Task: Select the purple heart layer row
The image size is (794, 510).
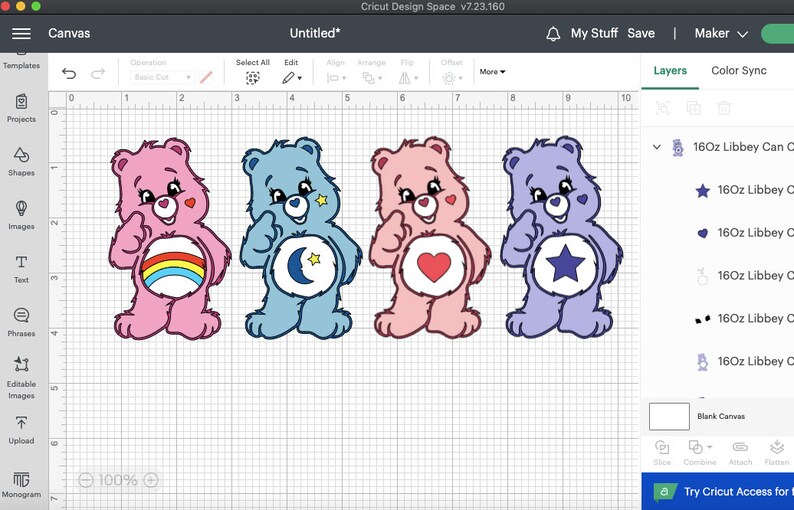Action: tap(718, 233)
